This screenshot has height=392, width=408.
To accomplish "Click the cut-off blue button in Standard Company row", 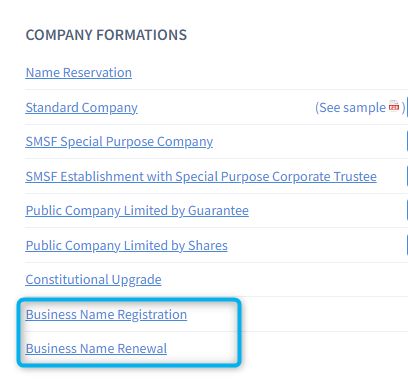I will pyautogui.click(x=407, y=107).
